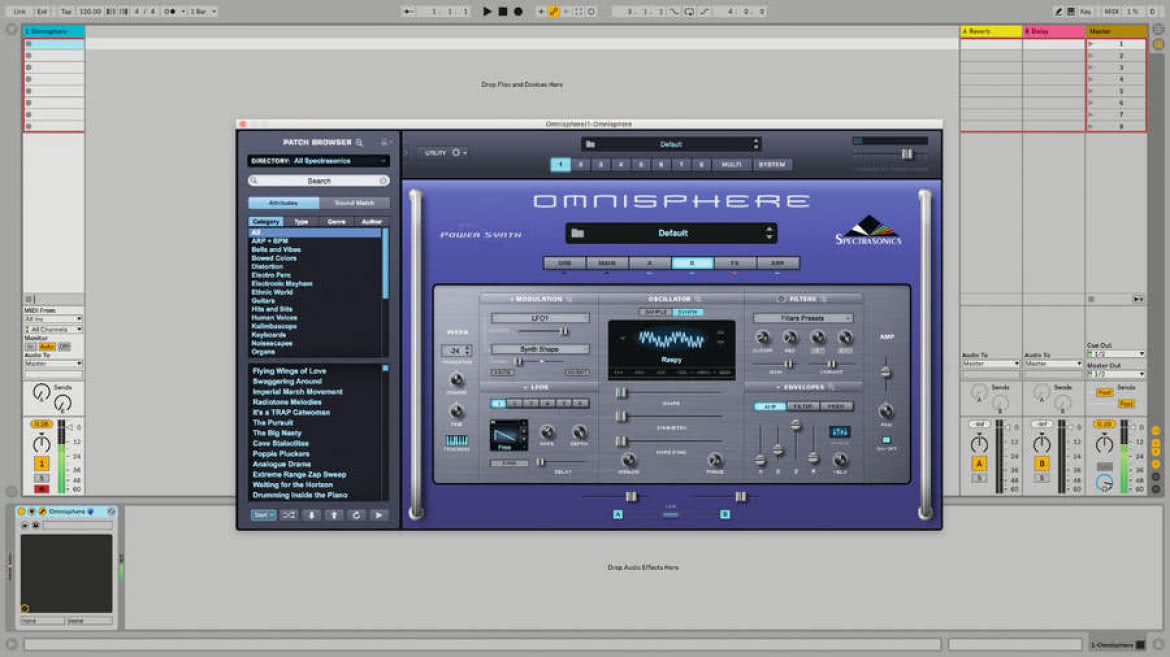Viewport: 1170px width, 657px height.
Task: Select 'Imperial March Movement' patch
Action: (x=298, y=392)
